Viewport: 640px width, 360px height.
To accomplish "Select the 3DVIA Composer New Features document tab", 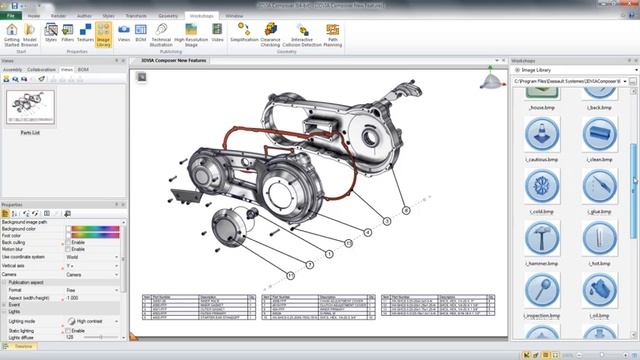I will [x=173, y=60].
